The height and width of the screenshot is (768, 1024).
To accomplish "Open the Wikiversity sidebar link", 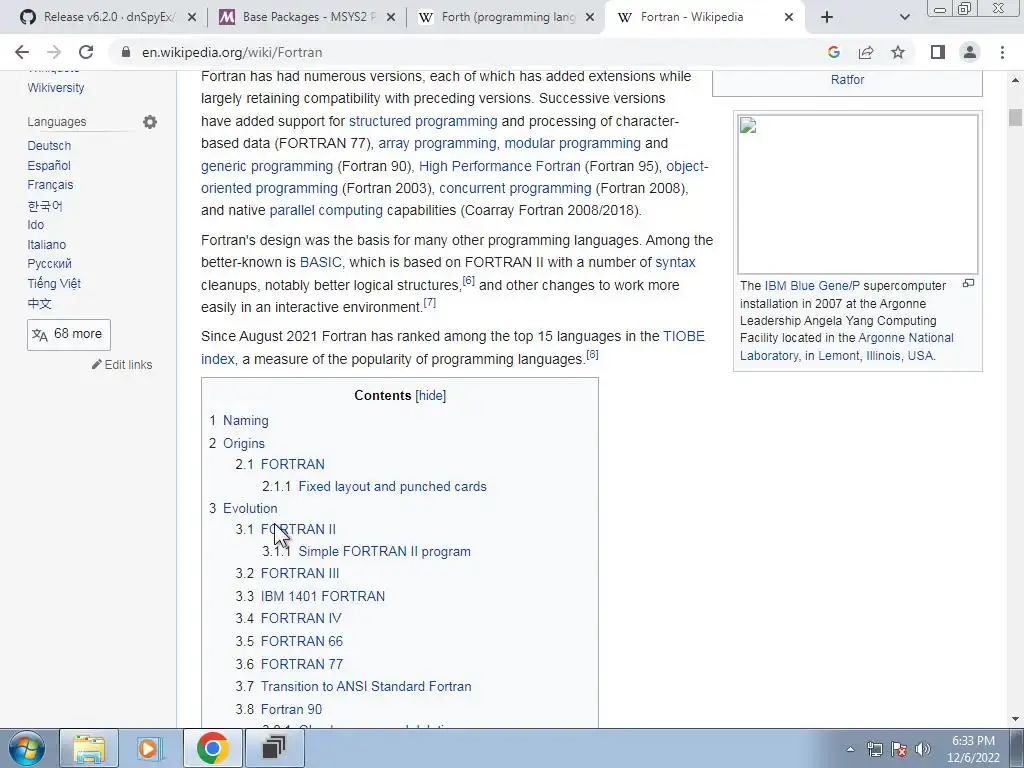I will (56, 88).
